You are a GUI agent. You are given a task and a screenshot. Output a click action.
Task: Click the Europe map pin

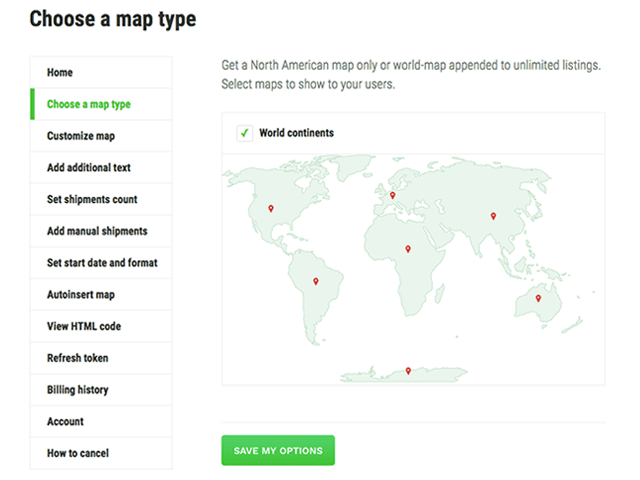coord(393,195)
